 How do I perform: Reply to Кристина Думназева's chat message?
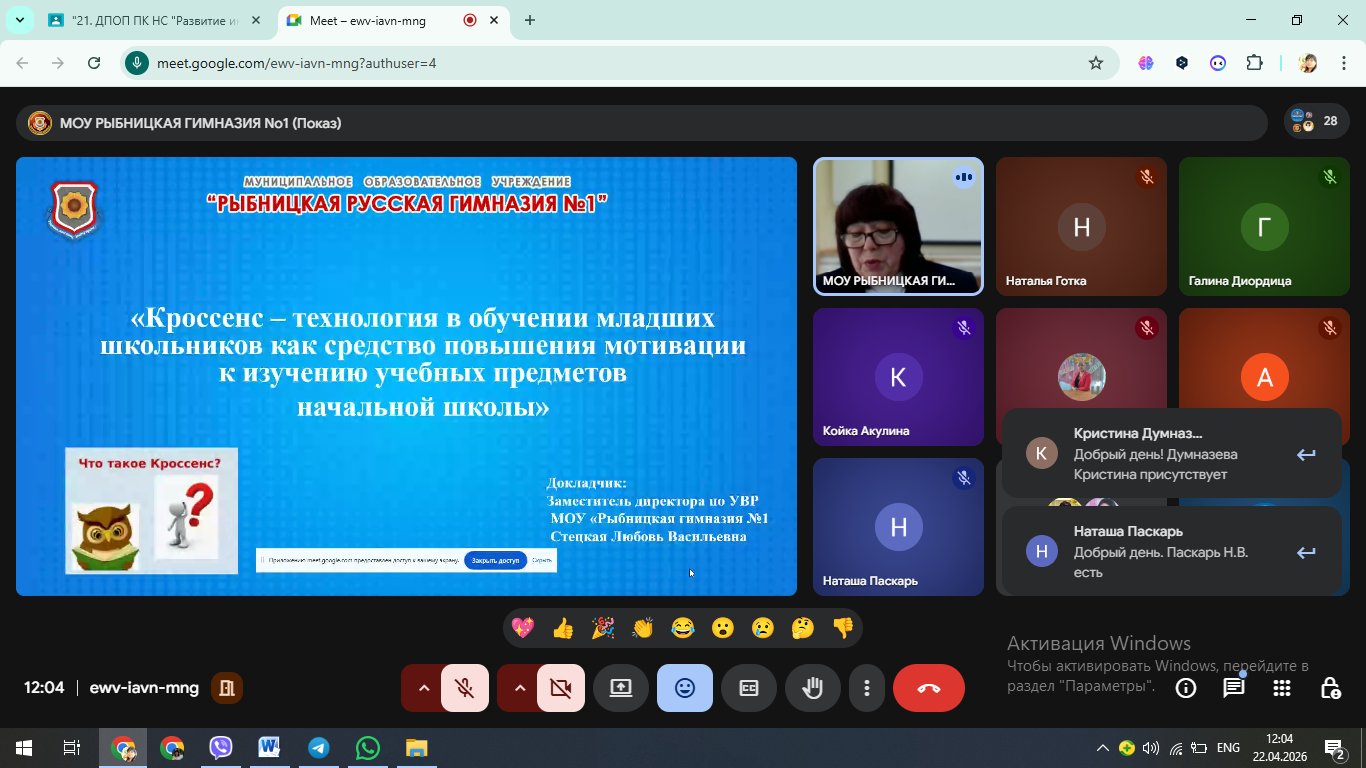(x=1306, y=455)
